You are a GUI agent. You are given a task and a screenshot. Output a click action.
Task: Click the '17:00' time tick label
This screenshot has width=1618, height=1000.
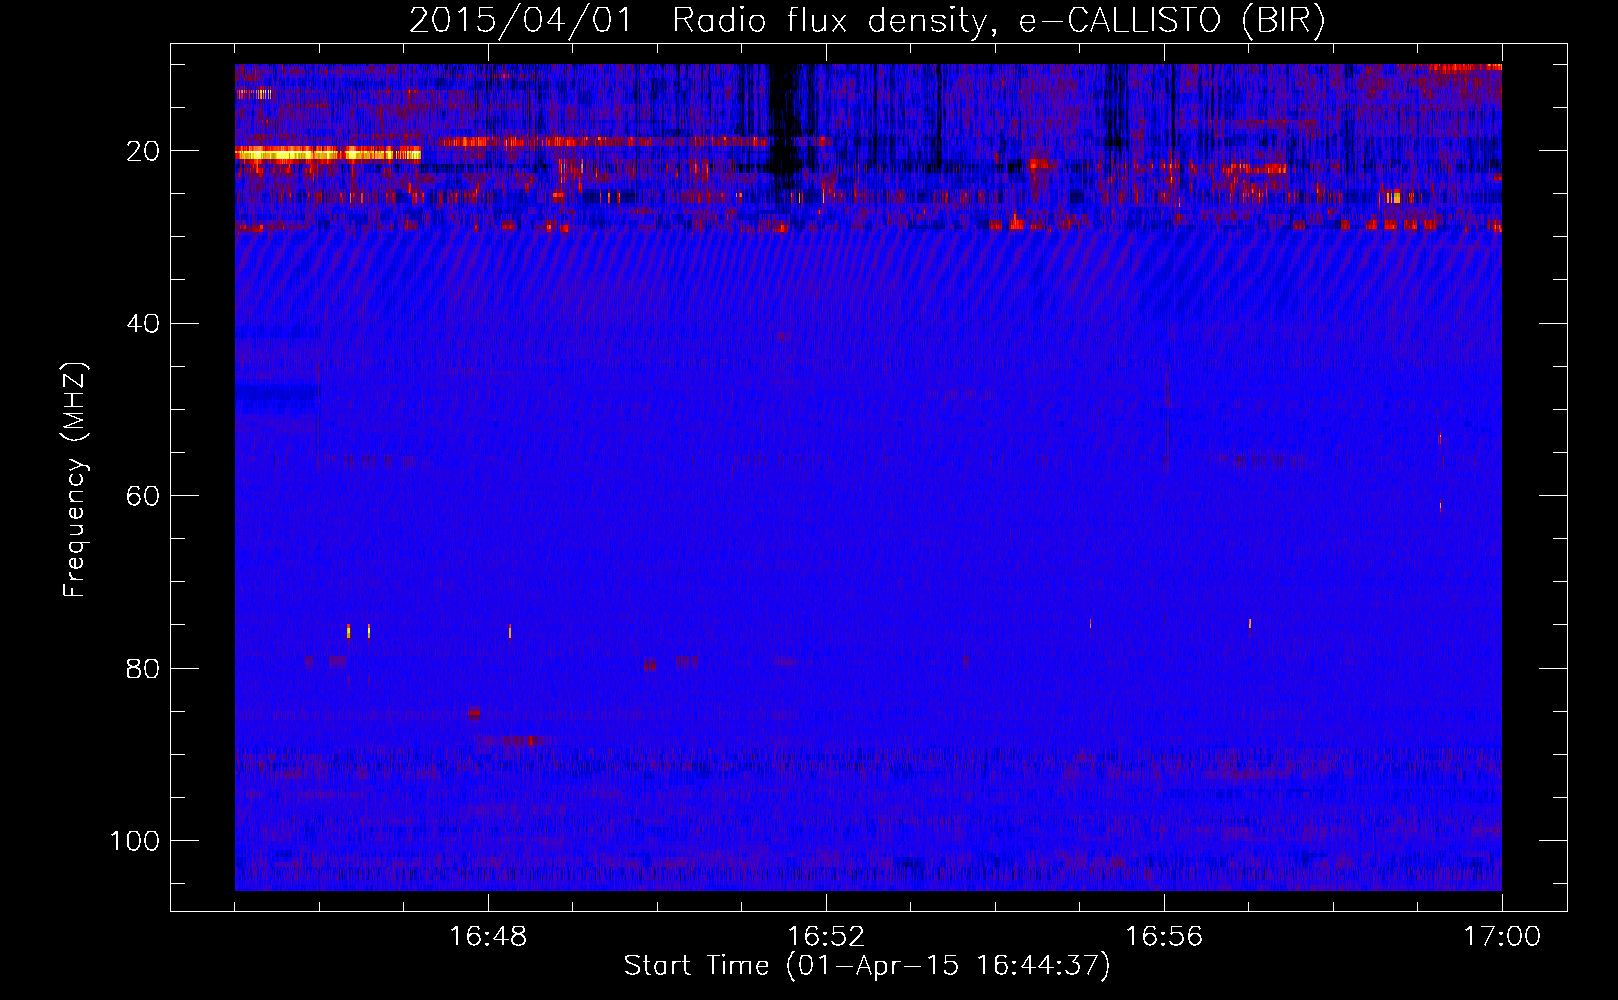click(x=1502, y=937)
